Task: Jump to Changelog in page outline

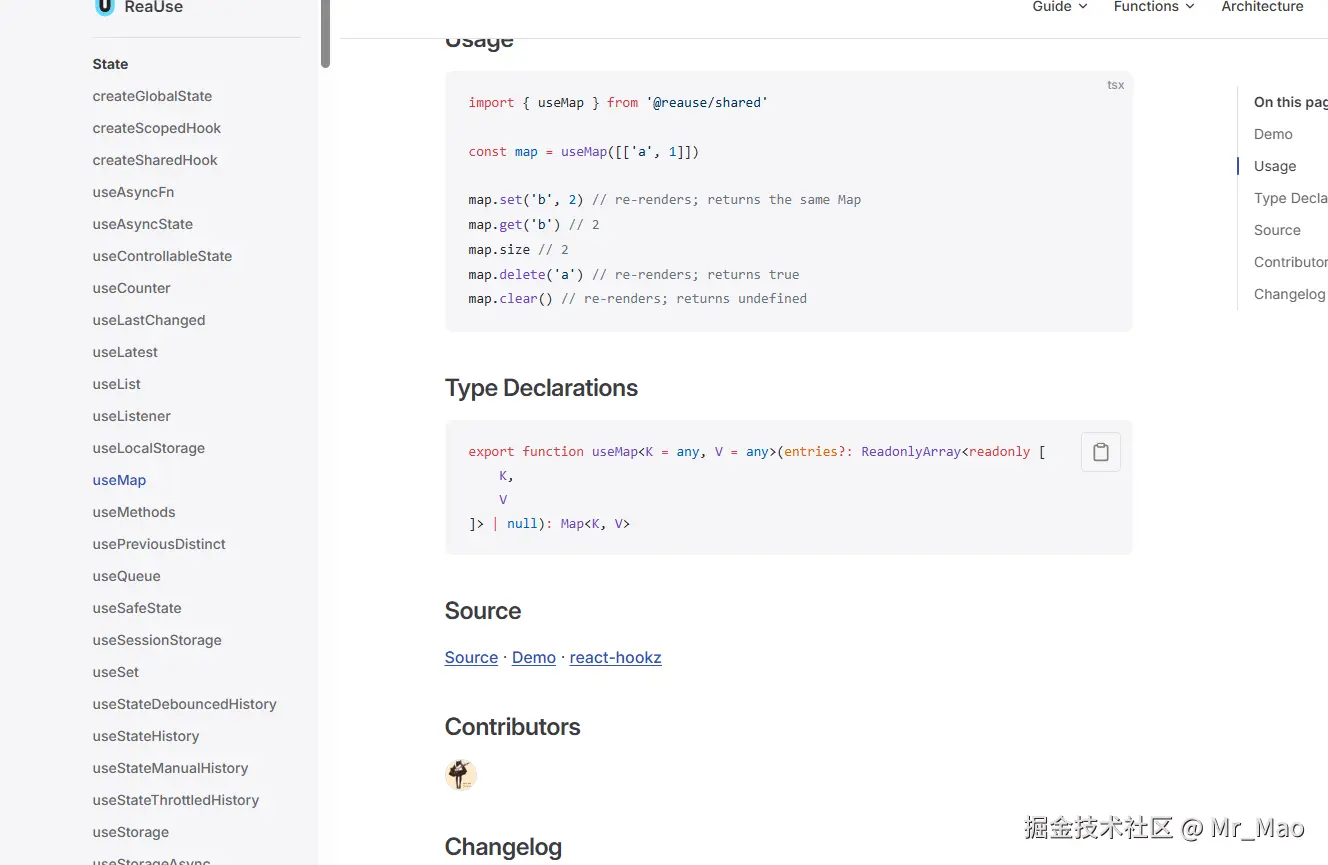Action: pyautogui.click(x=1289, y=294)
